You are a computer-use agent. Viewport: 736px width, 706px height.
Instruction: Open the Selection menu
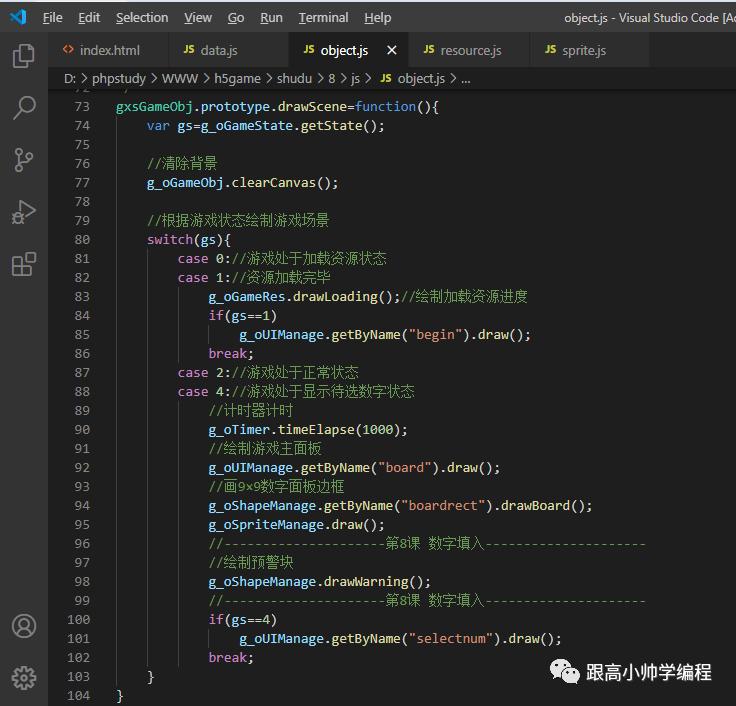(142, 18)
